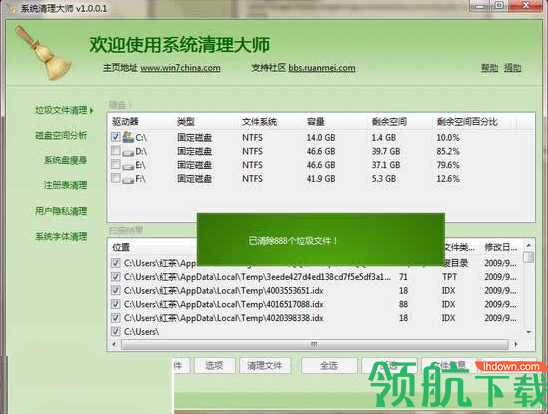Open 用户隐私清理 section
This screenshot has width=548, height=414.
(x=61, y=211)
